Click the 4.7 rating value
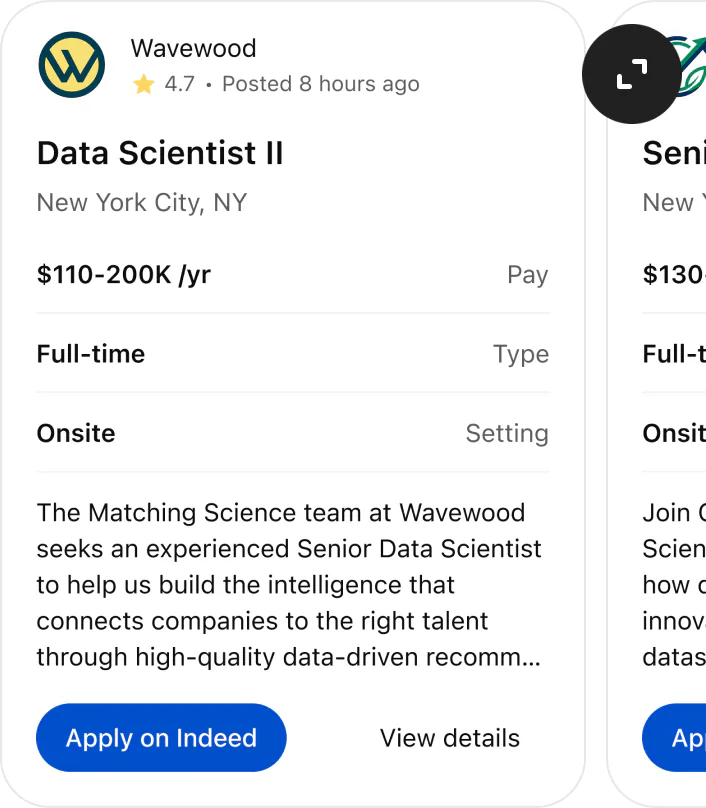The width and height of the screenshot is (706, 808). coord(178,84)
